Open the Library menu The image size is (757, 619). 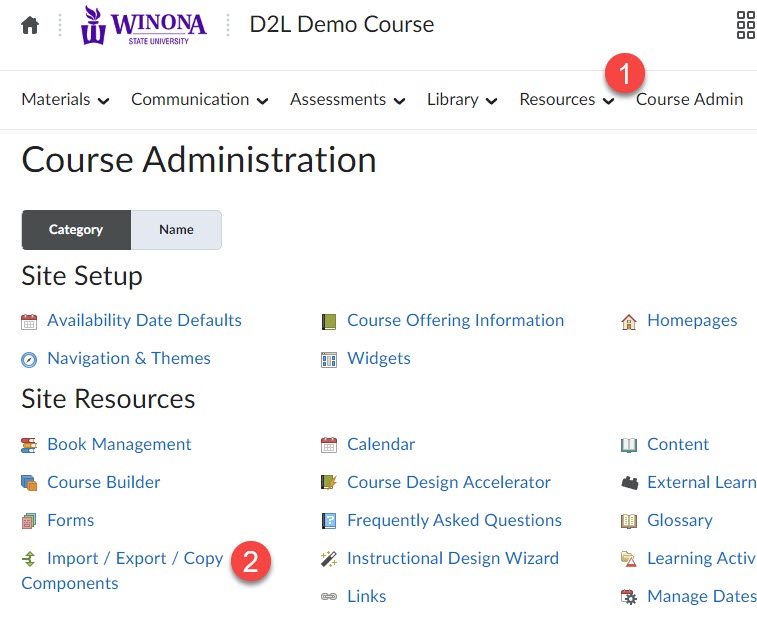462,99
